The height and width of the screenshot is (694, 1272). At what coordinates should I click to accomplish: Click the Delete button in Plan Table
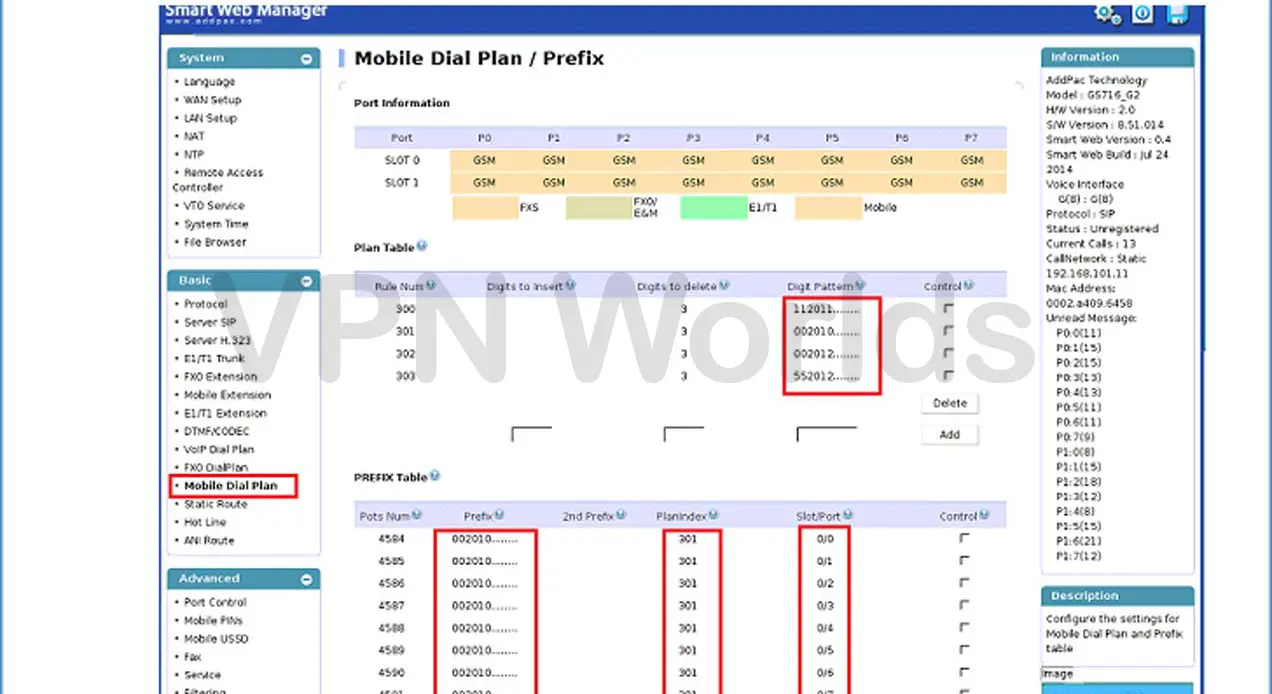pyautogui.click(x=948, y=402)
